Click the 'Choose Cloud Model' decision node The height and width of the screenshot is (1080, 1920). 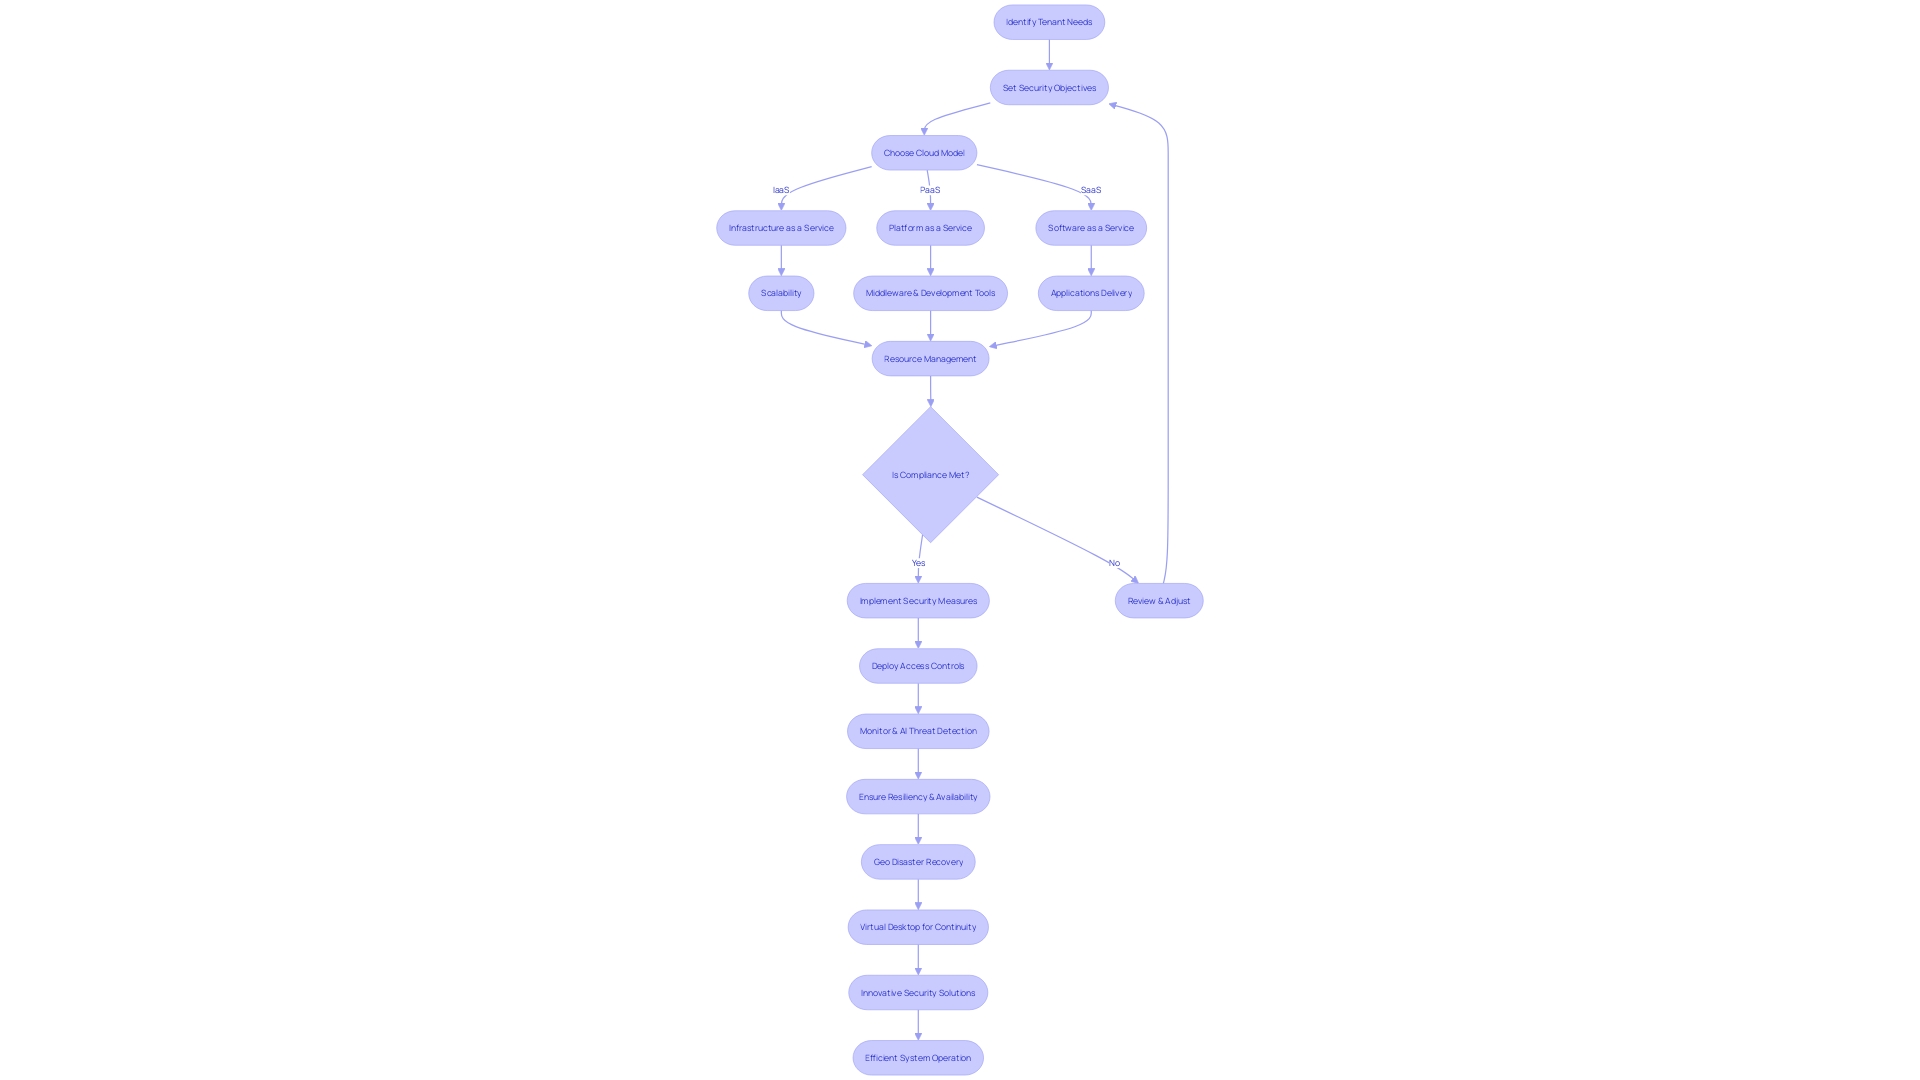pos(923,152)
